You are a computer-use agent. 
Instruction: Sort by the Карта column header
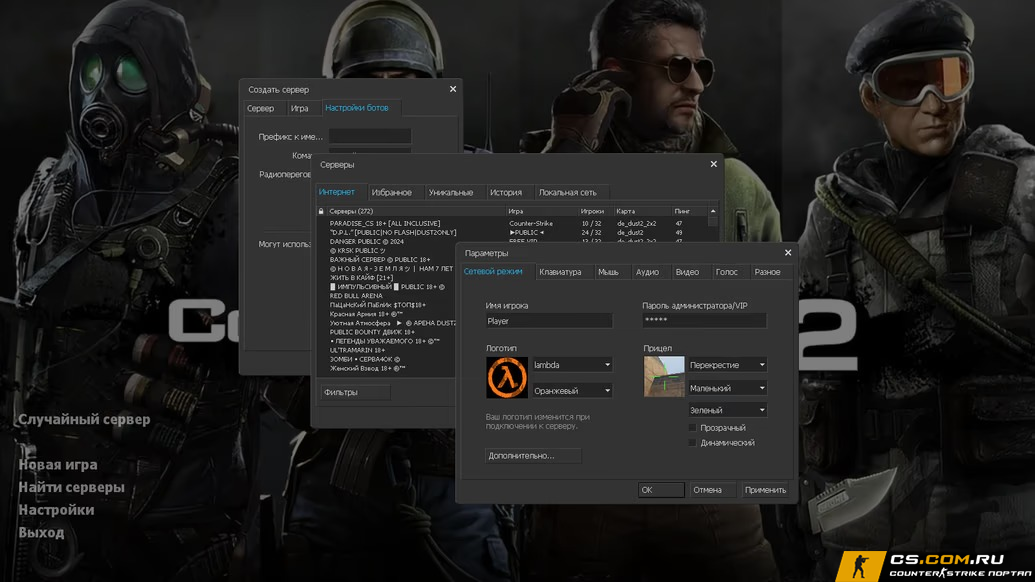(642, 211)
